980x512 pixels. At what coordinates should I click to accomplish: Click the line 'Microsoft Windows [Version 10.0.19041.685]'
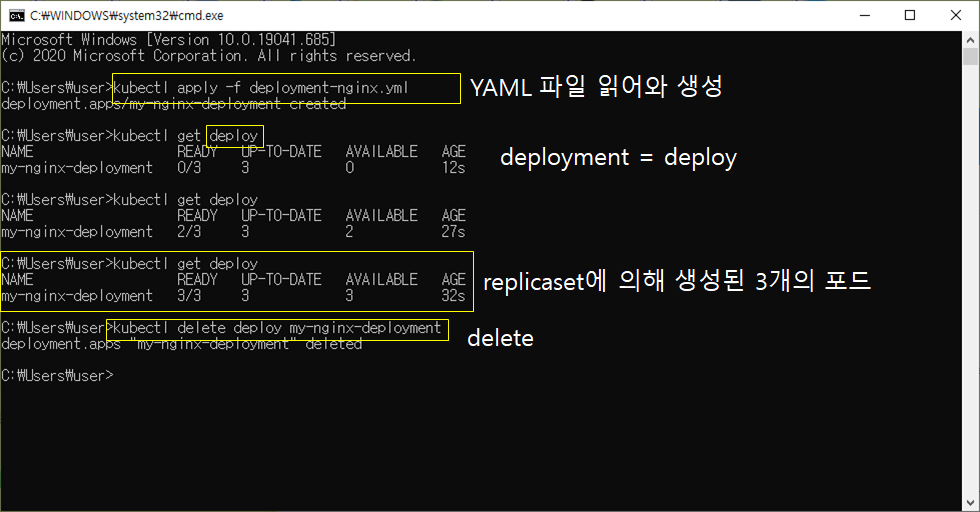(169, 39)
